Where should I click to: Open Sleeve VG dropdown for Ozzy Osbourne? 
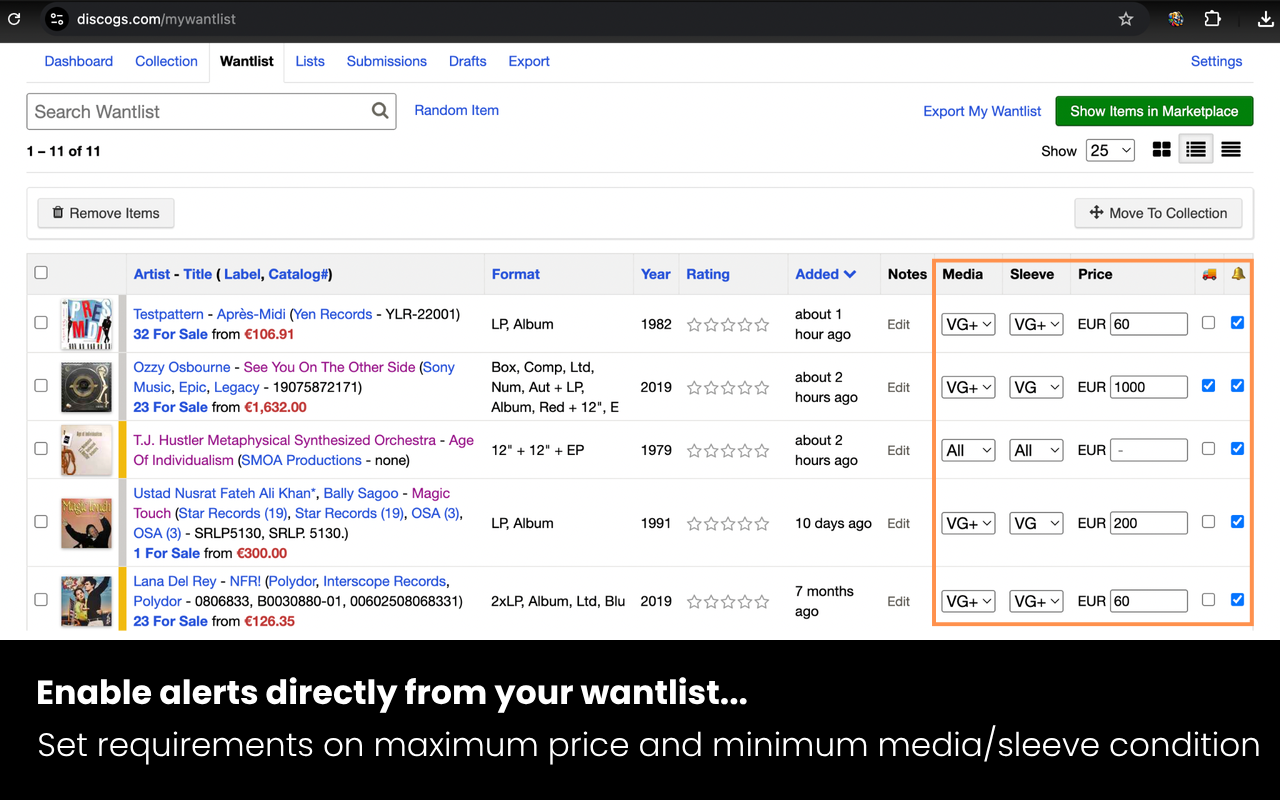pyautogui.click(x=1036, y=387)
